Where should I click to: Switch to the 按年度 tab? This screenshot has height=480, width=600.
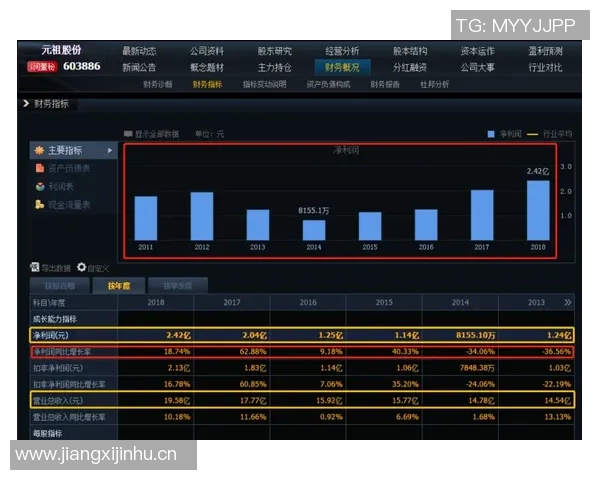(x=119, y=285)
